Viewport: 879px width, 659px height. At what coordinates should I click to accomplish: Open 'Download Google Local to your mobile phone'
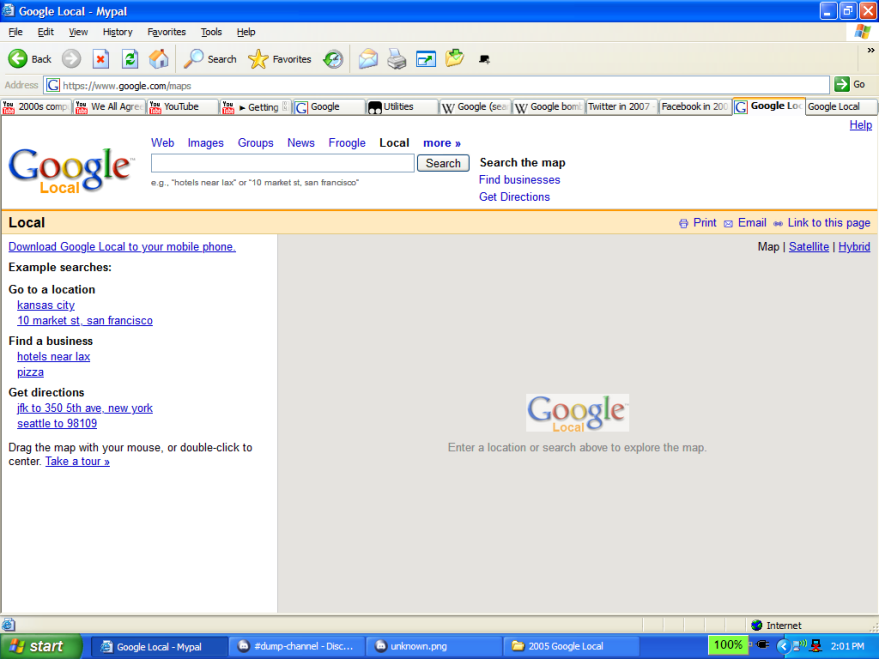click(x=122, y=247)
